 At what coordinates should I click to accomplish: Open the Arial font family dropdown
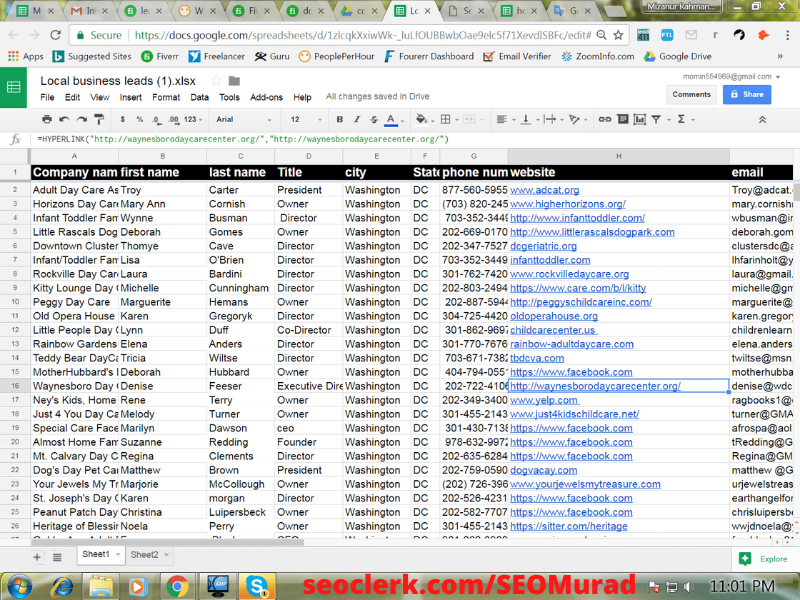click(238, 119)
